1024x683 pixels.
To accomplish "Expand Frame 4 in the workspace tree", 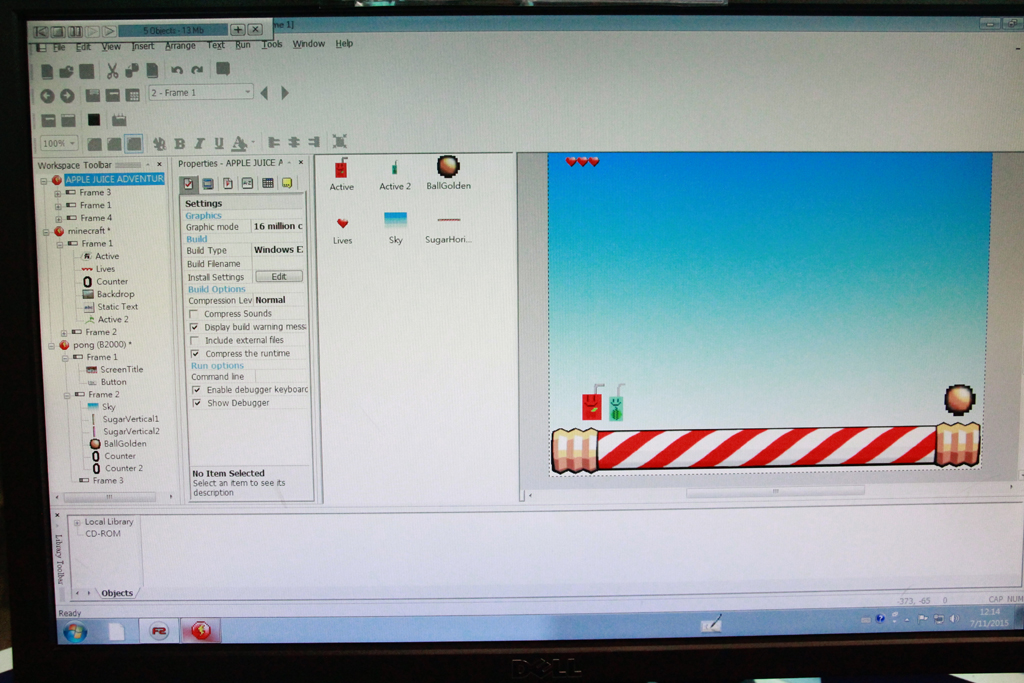I will (58, 219).
